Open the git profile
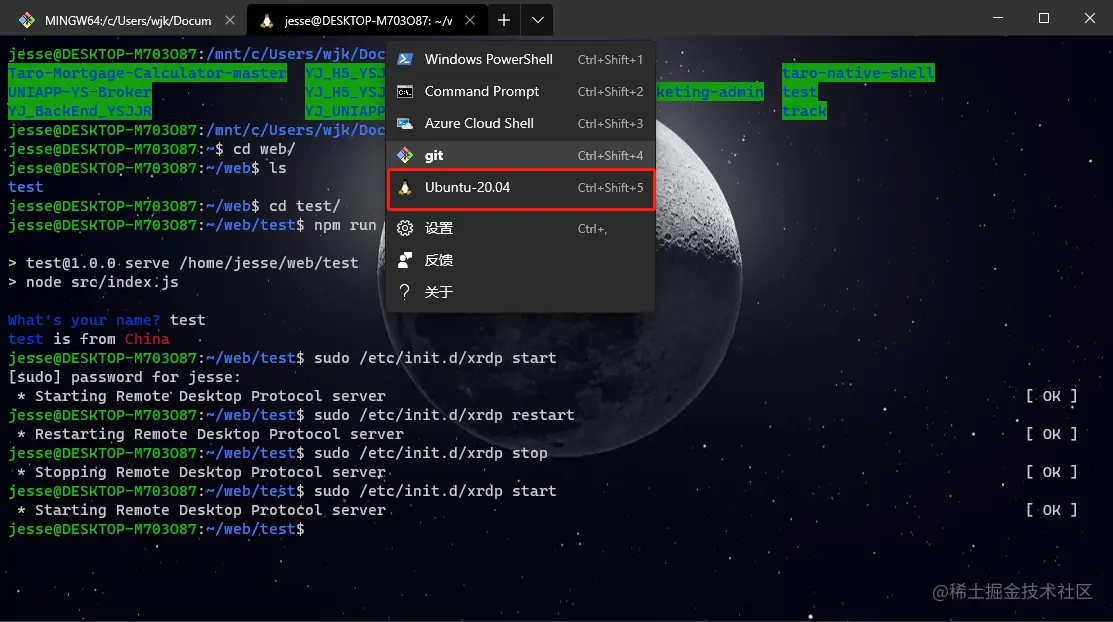1113x622 pixels. (520, 156)
